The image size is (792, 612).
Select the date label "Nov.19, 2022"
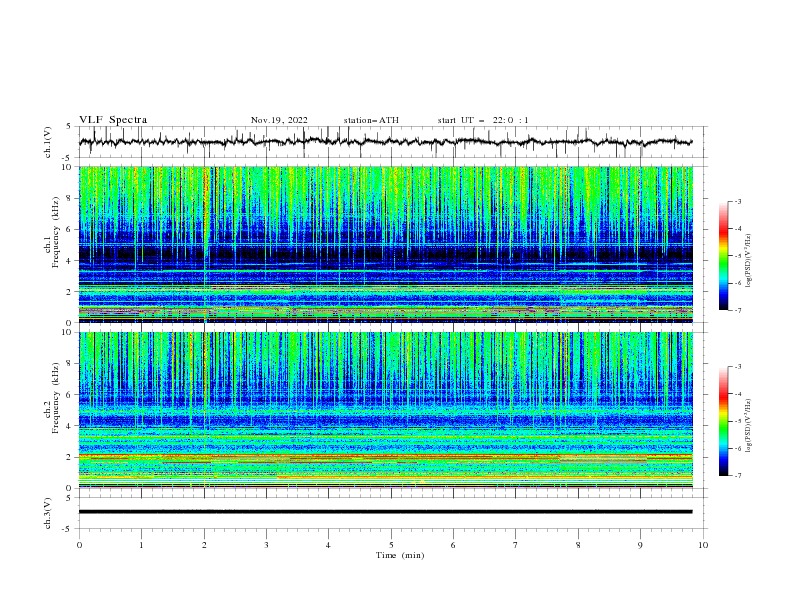[279, 120]
